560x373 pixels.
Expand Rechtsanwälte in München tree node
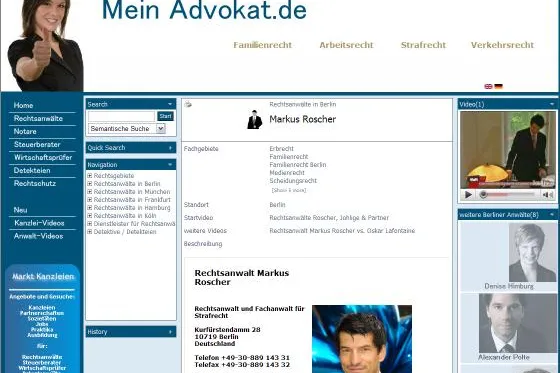tap(90, 192)
